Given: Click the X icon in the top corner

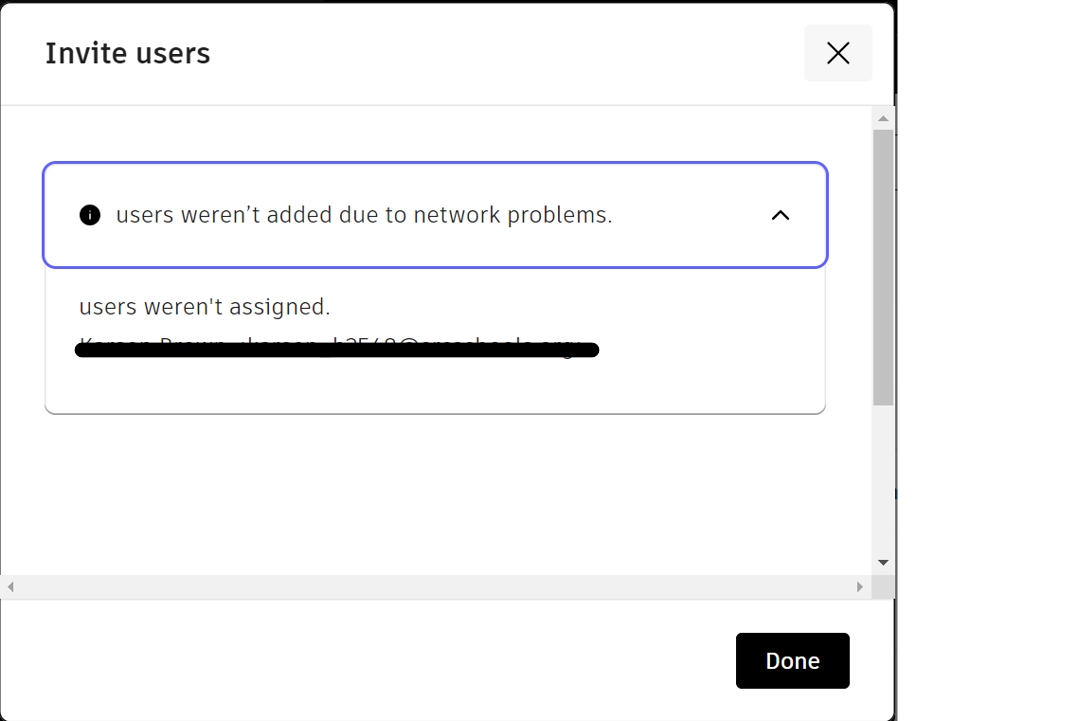Looking at the screenshot, I should point(838,53).
